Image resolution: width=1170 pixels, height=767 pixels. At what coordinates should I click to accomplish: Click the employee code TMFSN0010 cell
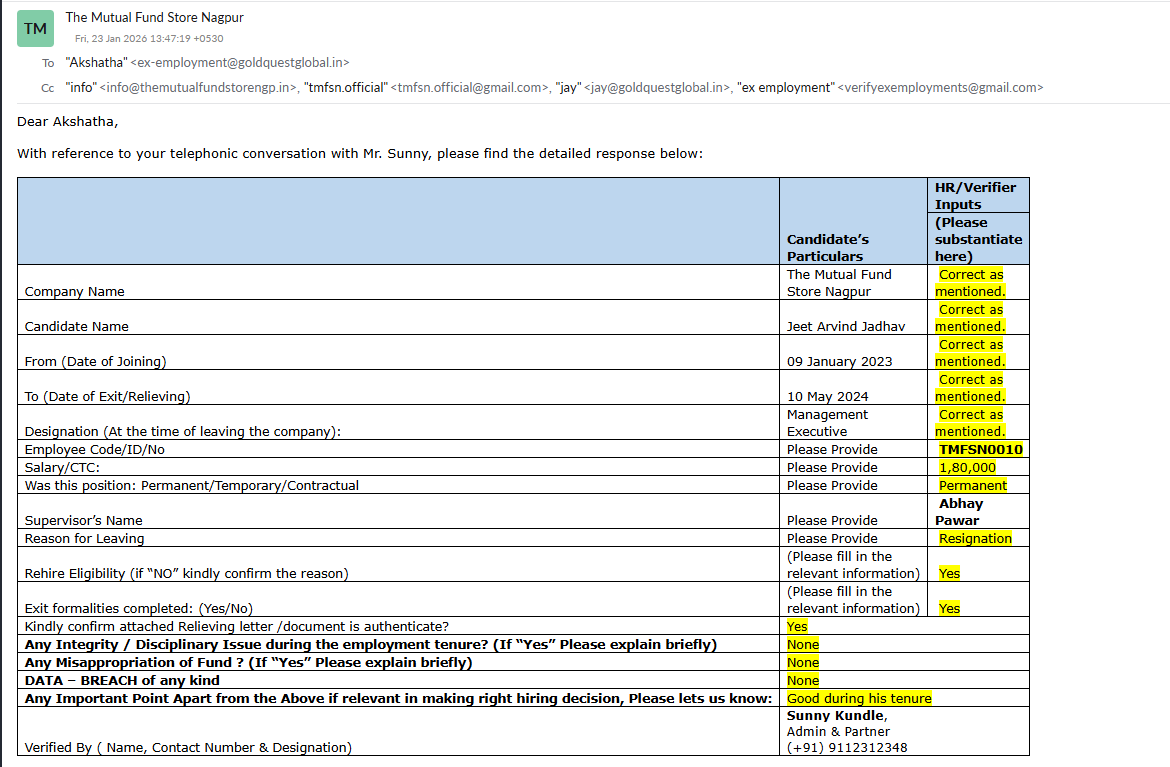980,450
